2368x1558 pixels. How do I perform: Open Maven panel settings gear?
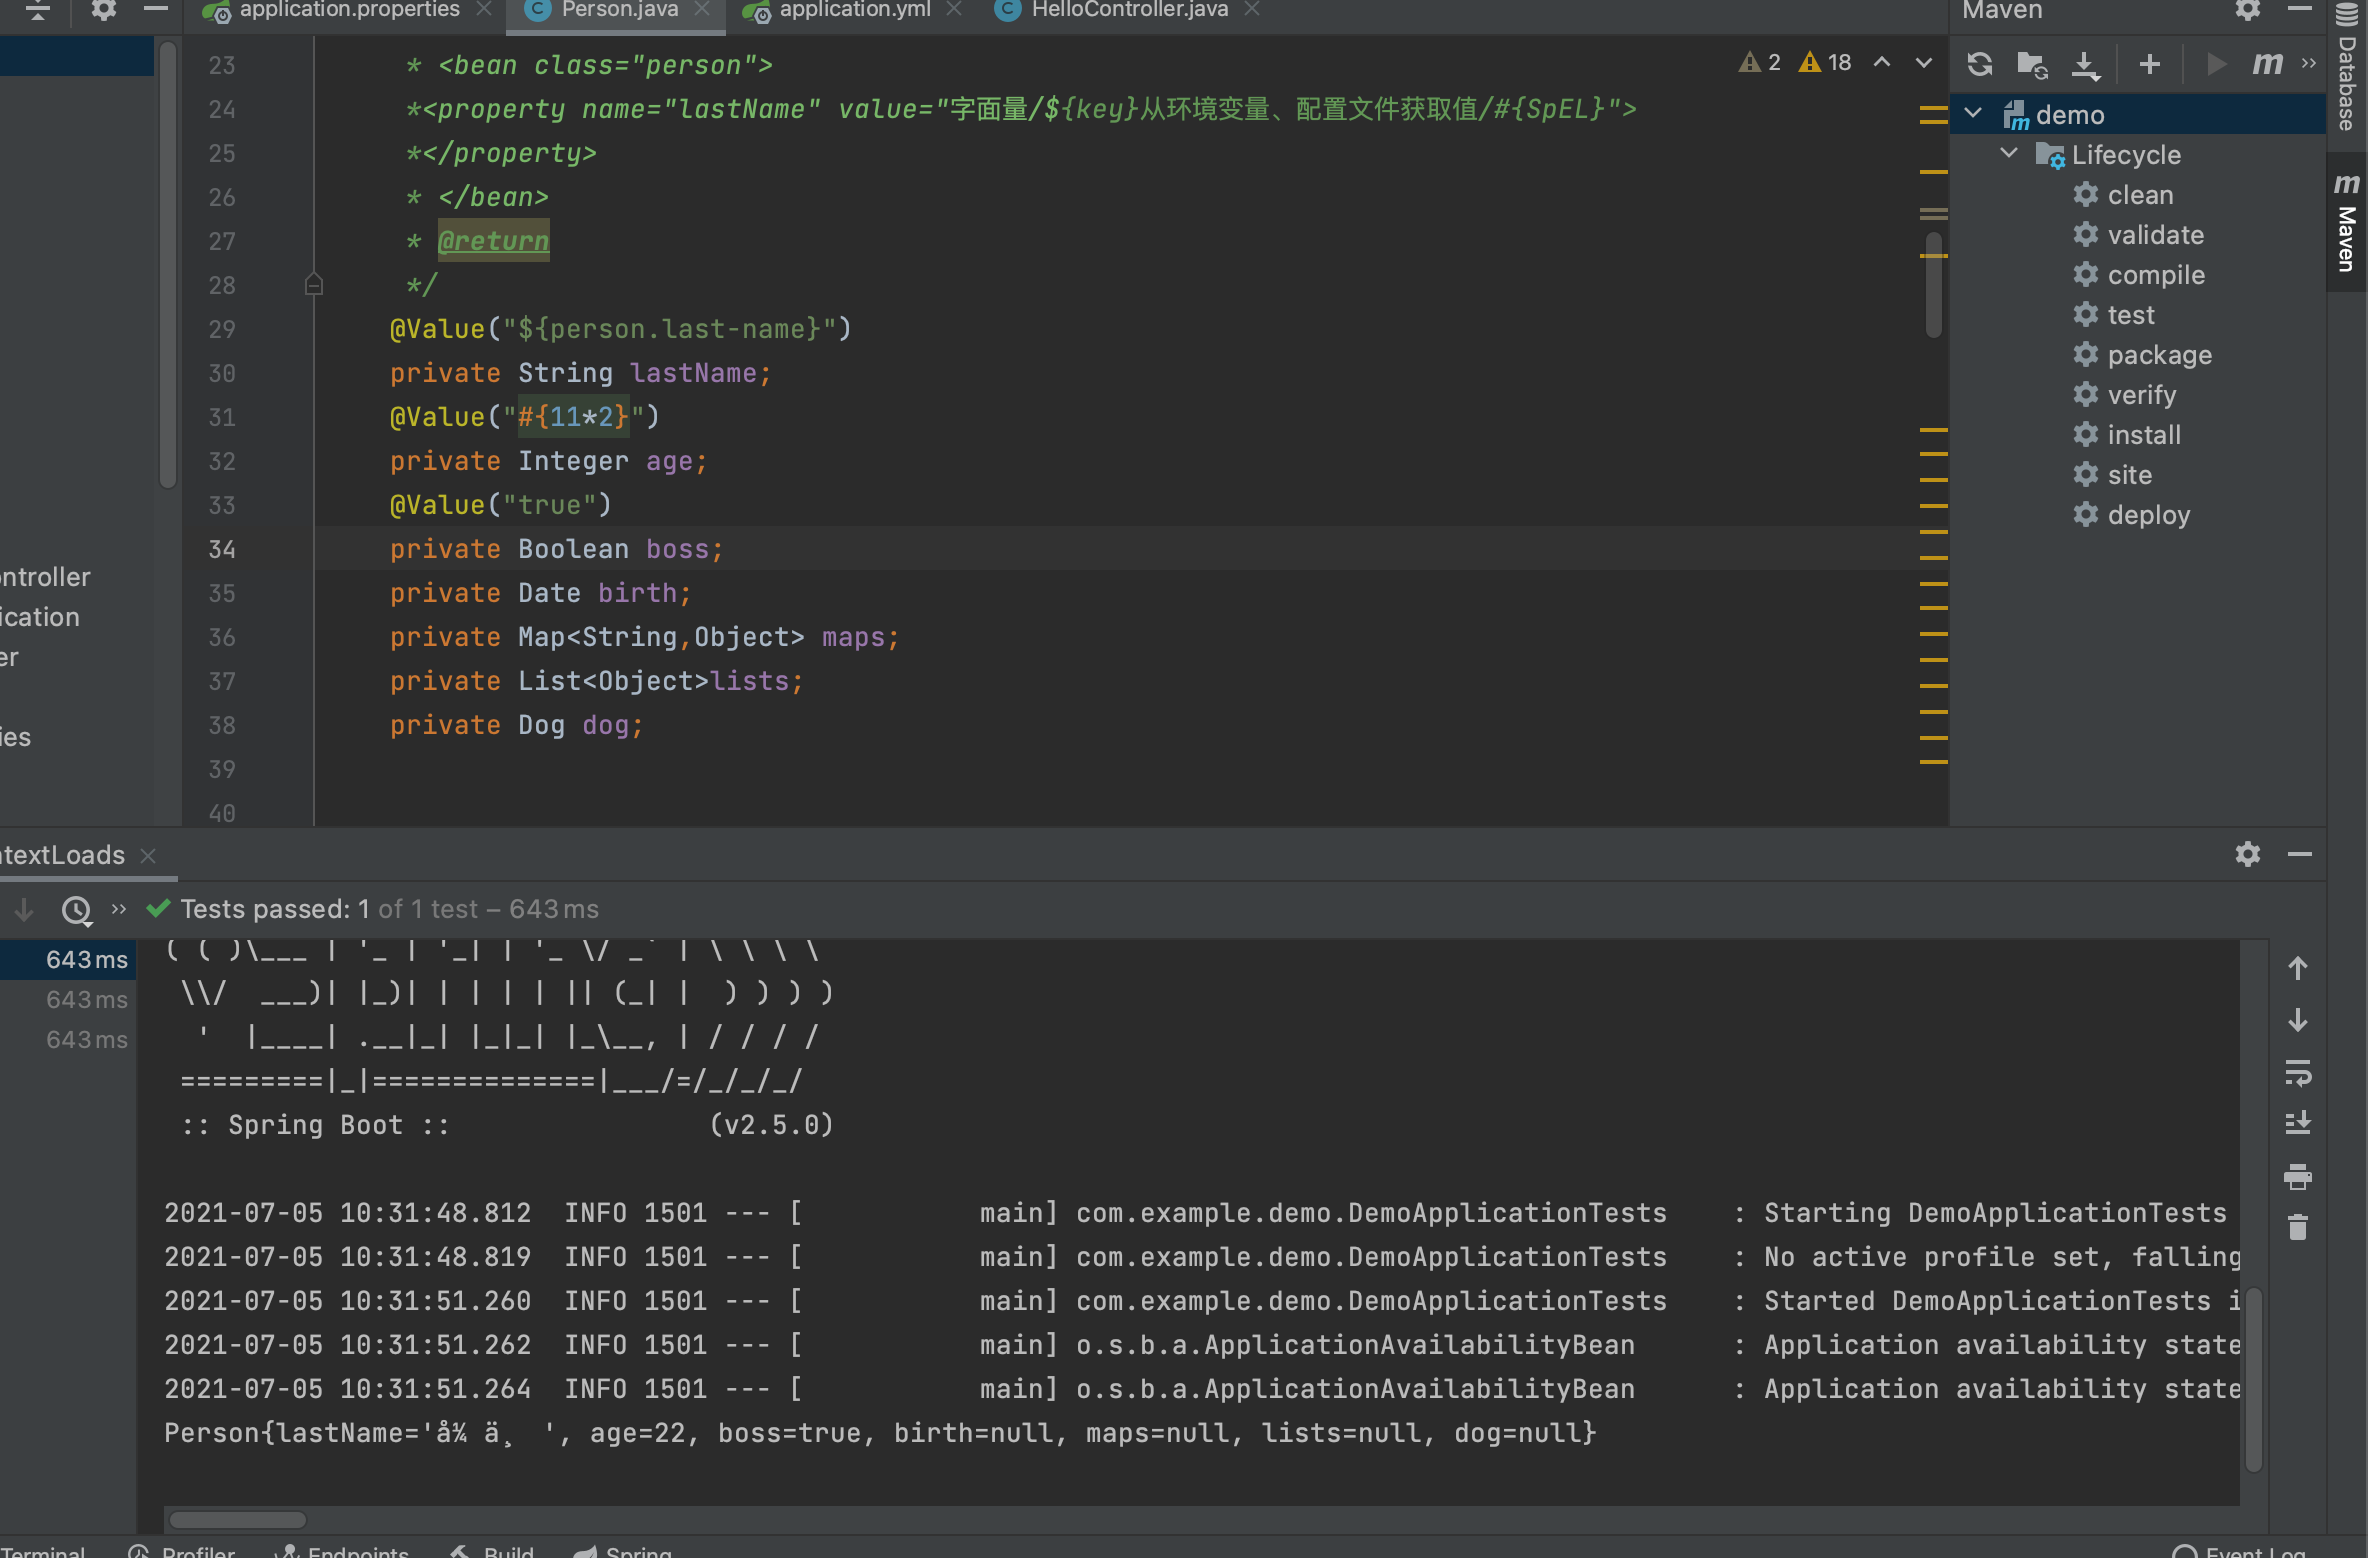[x=2247, y=11]
